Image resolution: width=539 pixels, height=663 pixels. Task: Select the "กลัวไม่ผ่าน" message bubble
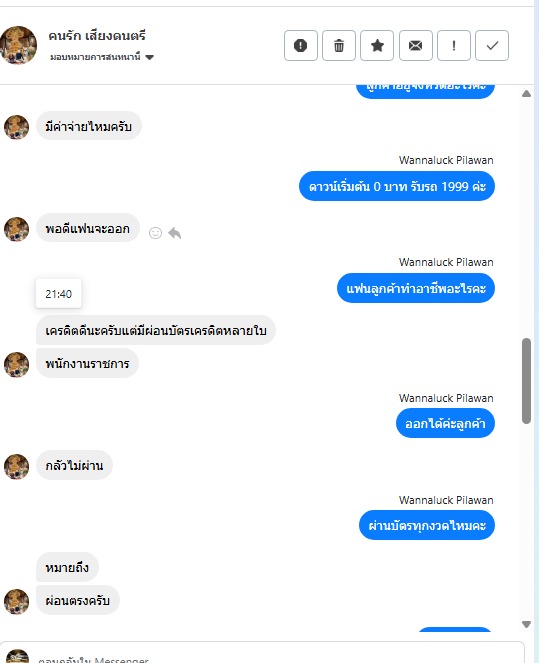pyautogui.click(x=74, y=465)
